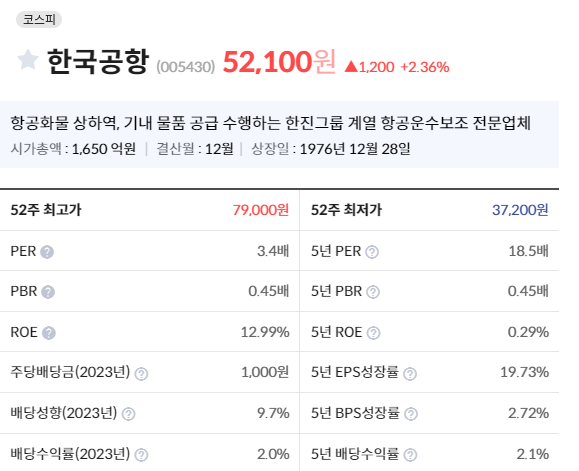Click the 배당수익률 value 2.0%
The height and width of the screenshot is (471, 579).
point(273,454)
